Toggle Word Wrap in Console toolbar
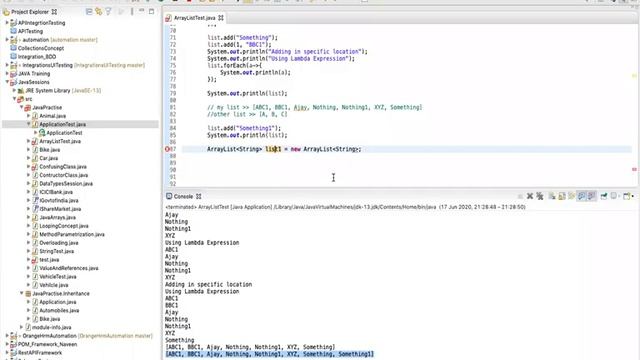640x360 pixels. (571, 196)
